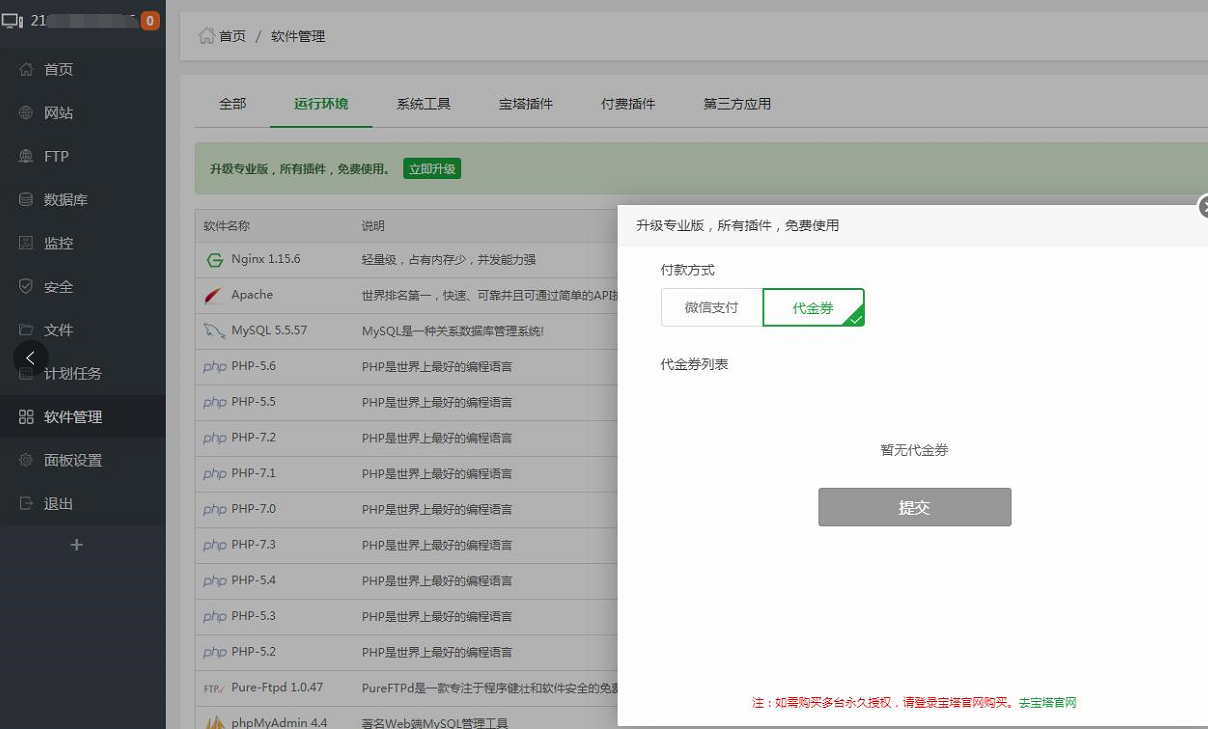This screenshot has height=729, width=1208.
Task: Click the Apache feather icon
Action: pos(213,295)
